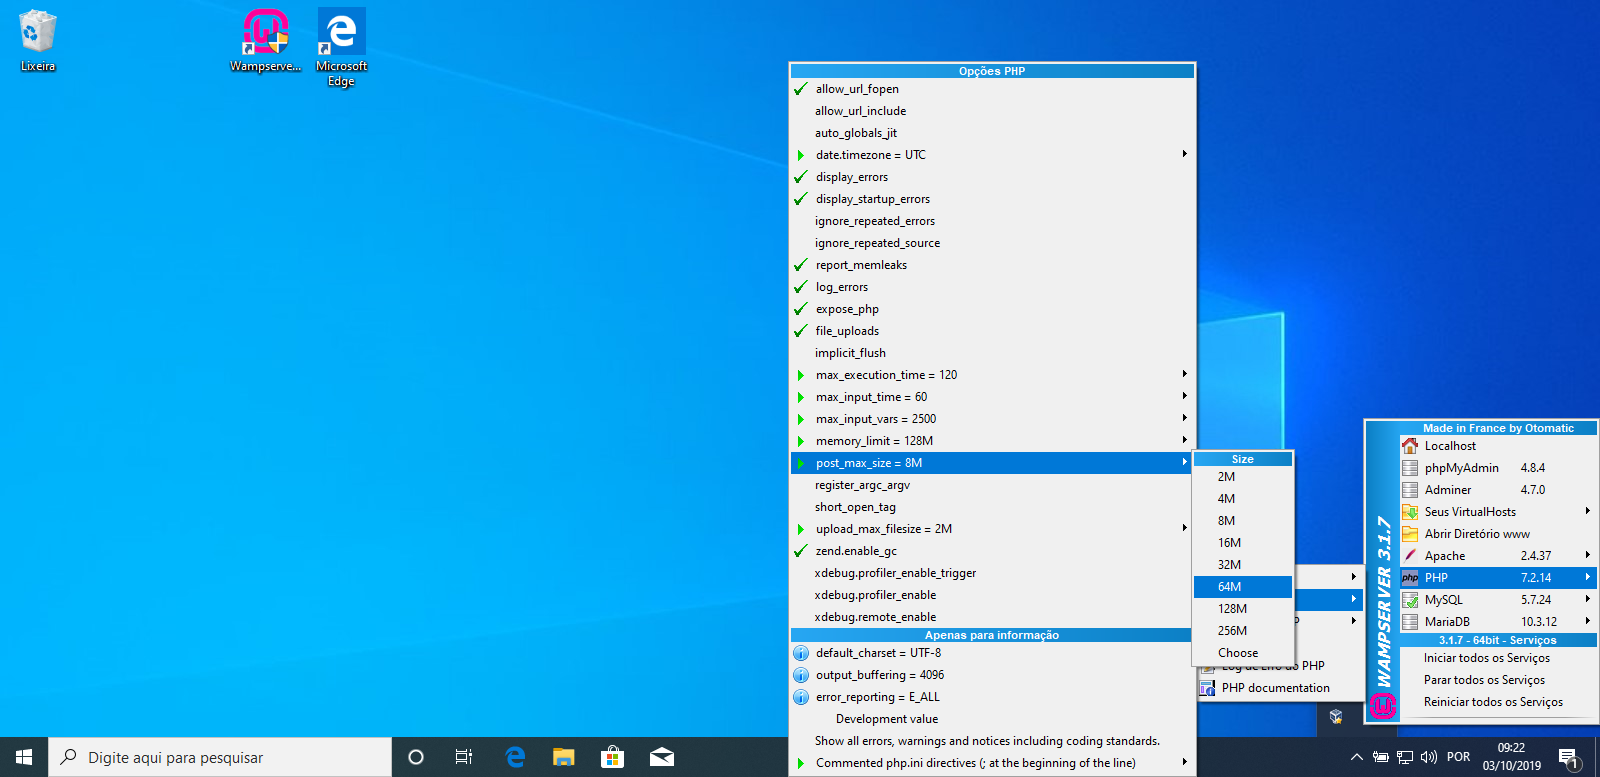Open the Windows Start menu

point(24,757)
